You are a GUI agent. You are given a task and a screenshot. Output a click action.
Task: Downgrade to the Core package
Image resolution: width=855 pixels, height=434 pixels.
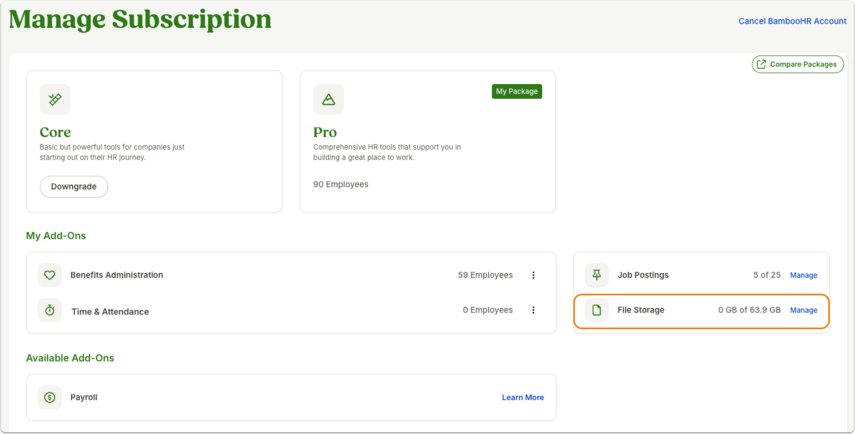(74, 186)
